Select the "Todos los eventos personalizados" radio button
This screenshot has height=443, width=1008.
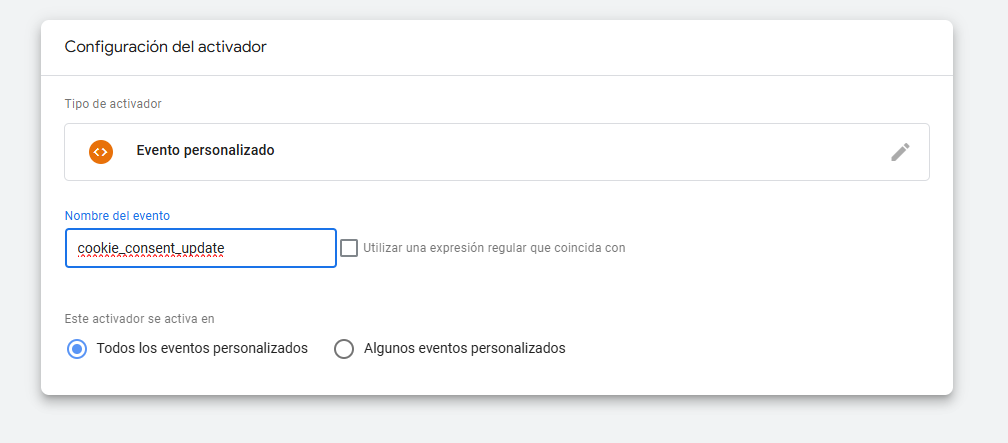(76, 349)
